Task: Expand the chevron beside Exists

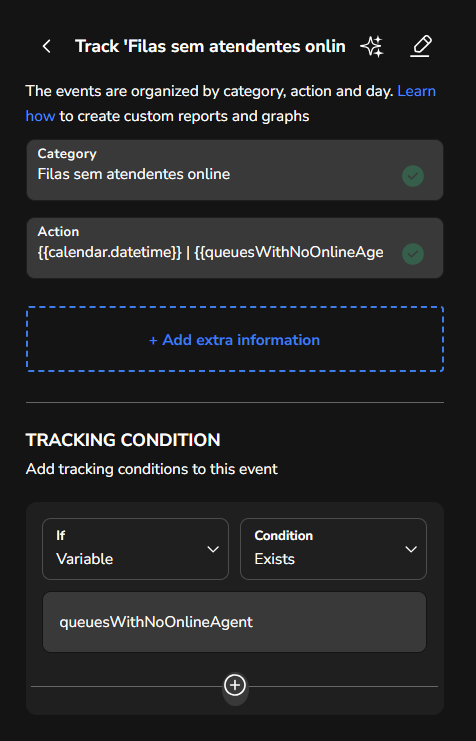Action: coord(411,549)
